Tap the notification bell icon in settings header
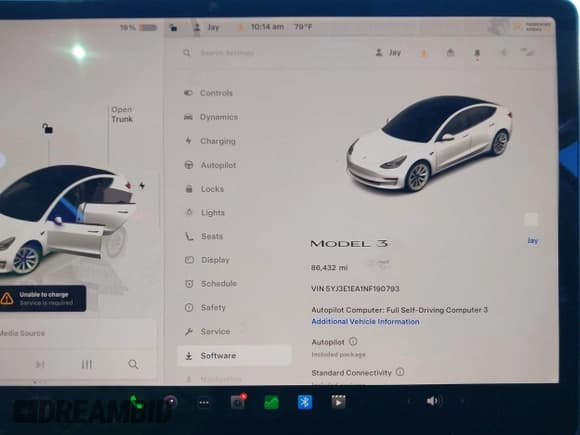The height and width of the screenshot is (435, 580). pyautogui.click(x=477, y=54)
